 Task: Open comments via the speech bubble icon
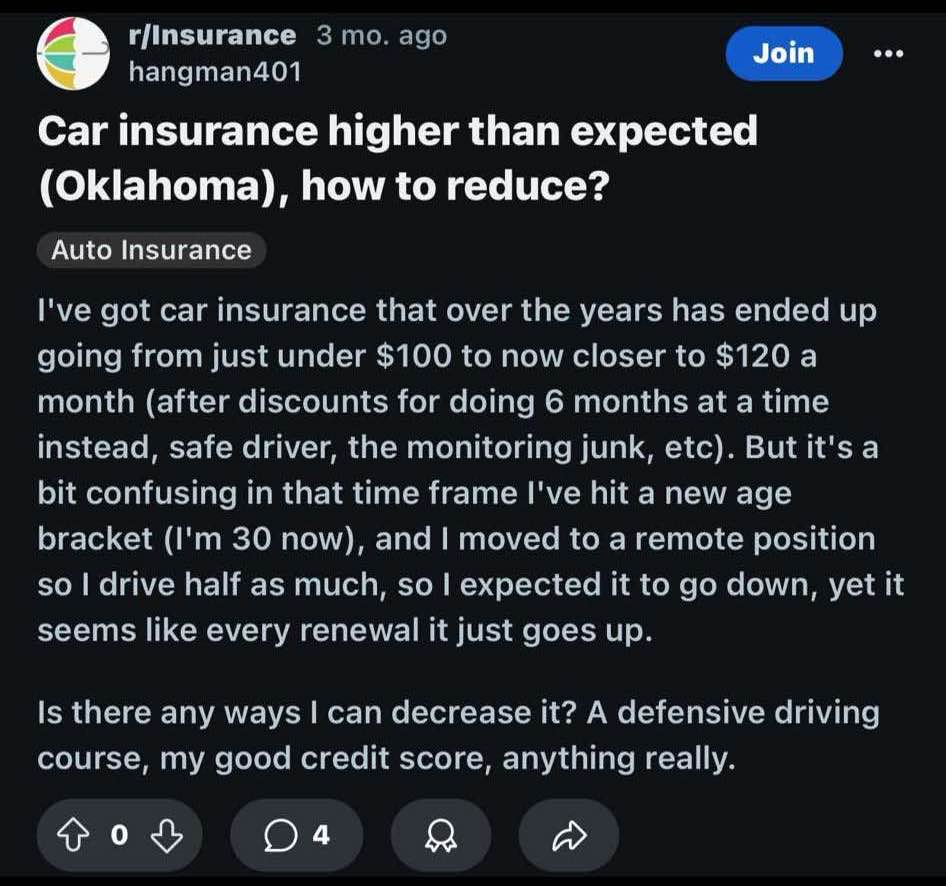(279, 835)
